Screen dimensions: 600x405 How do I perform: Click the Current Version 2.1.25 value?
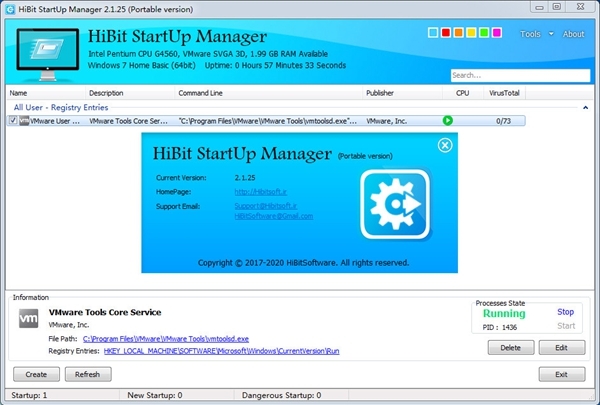coord(245,178)
